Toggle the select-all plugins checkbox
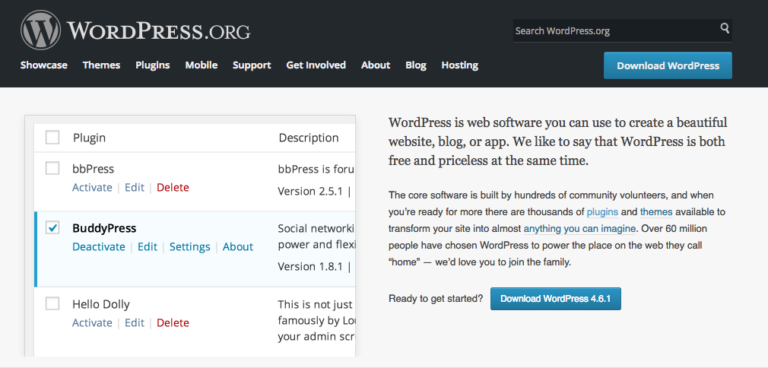 [x=52, y=138]
